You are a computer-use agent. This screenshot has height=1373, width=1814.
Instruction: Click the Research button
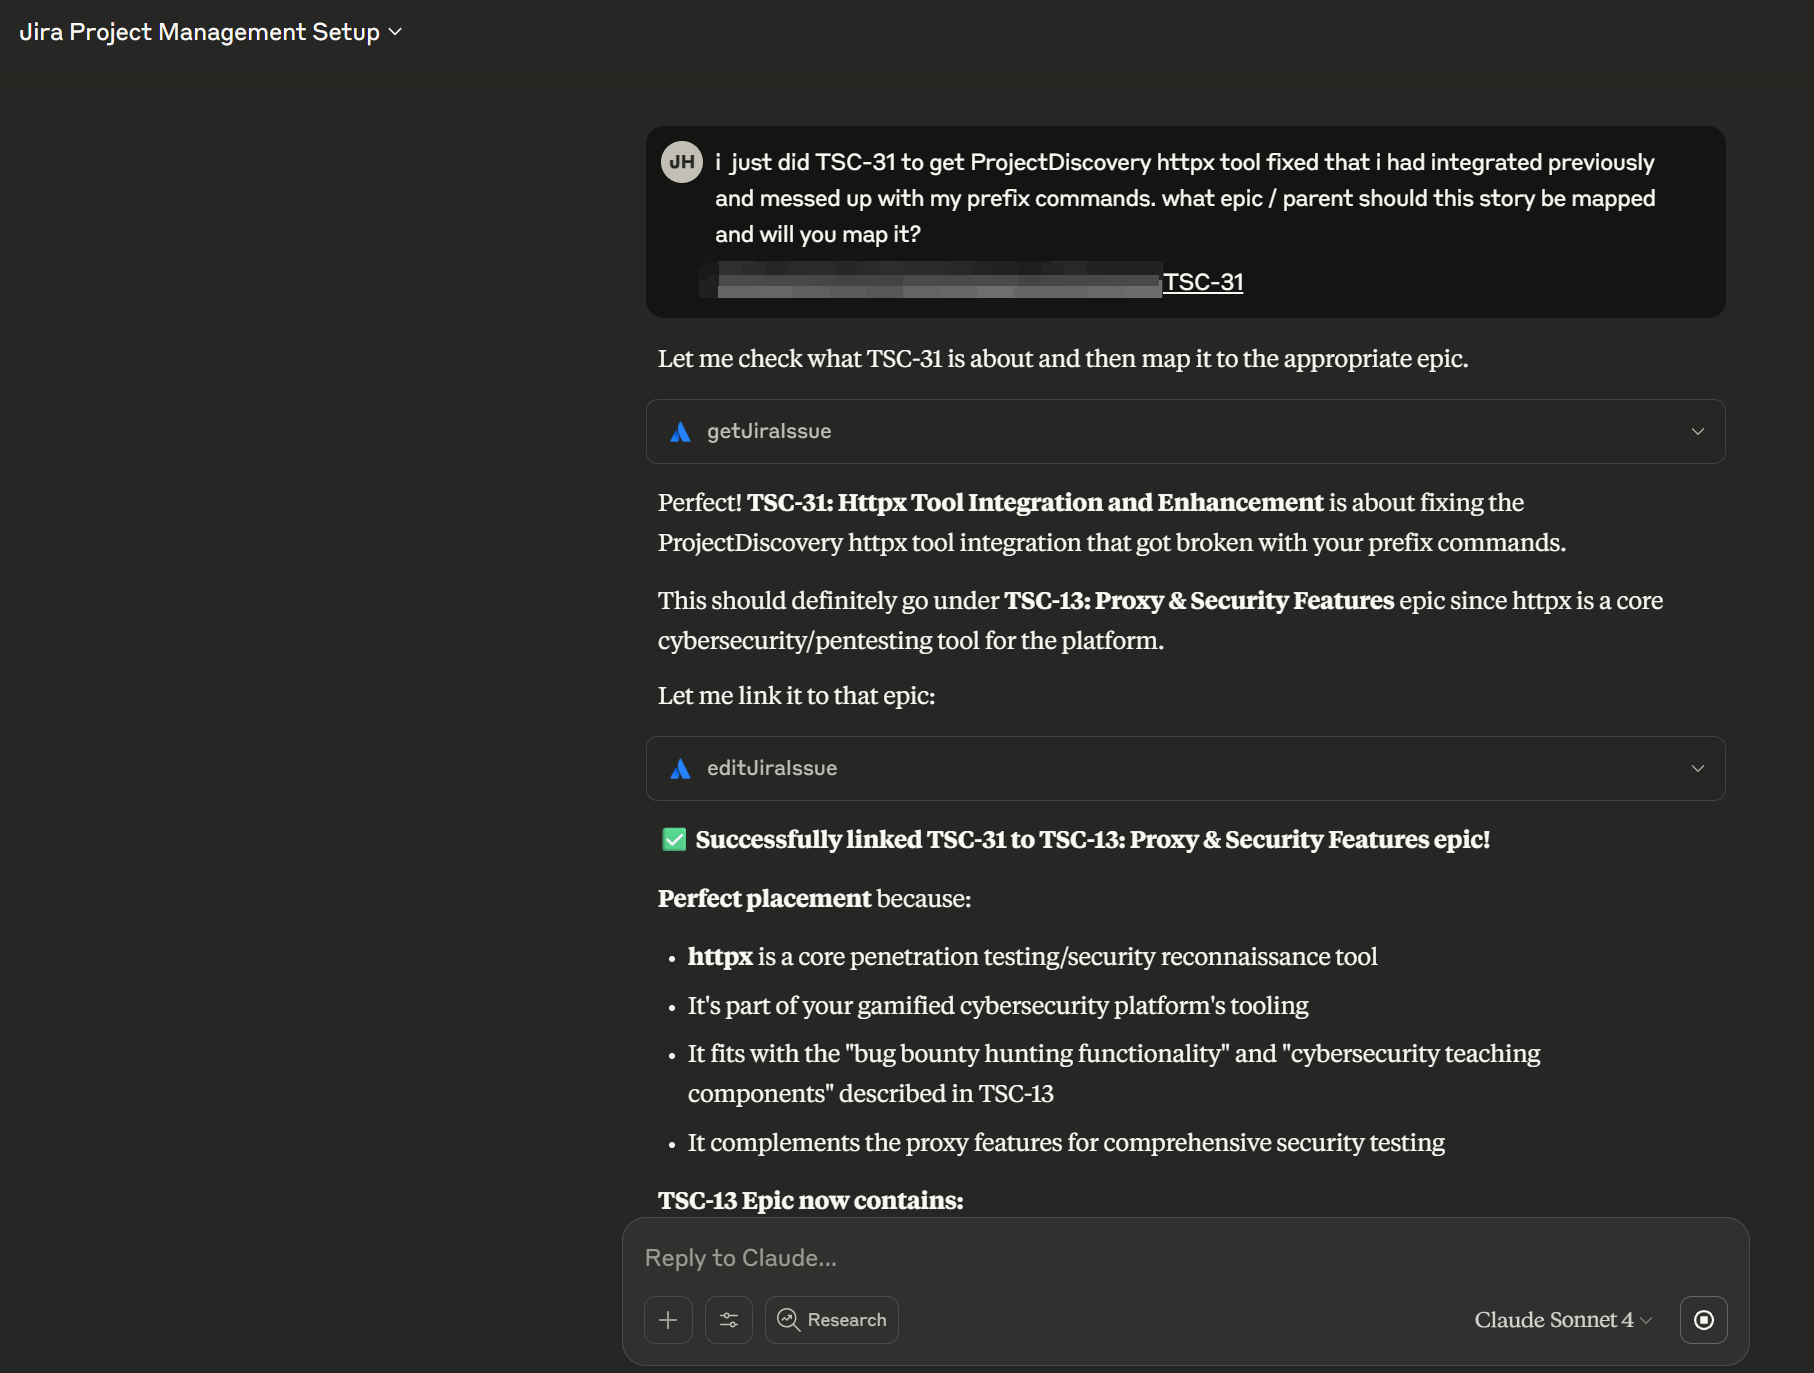coord(831,1320)
